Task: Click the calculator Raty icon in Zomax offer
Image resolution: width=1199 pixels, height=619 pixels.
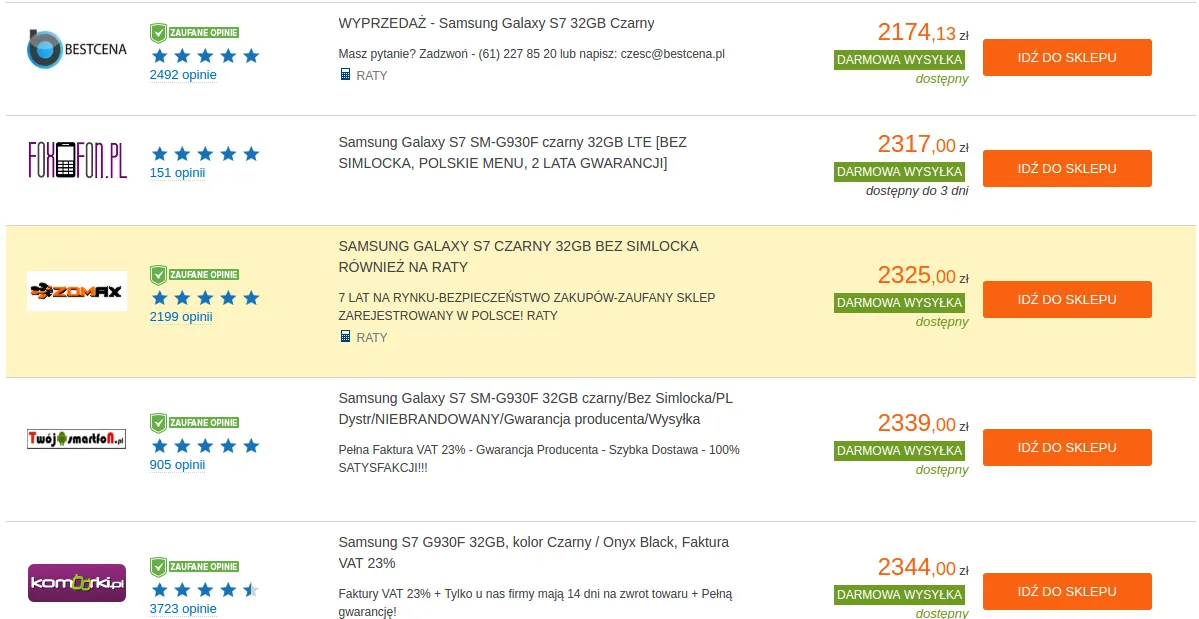Action: (x=345, y=337)
